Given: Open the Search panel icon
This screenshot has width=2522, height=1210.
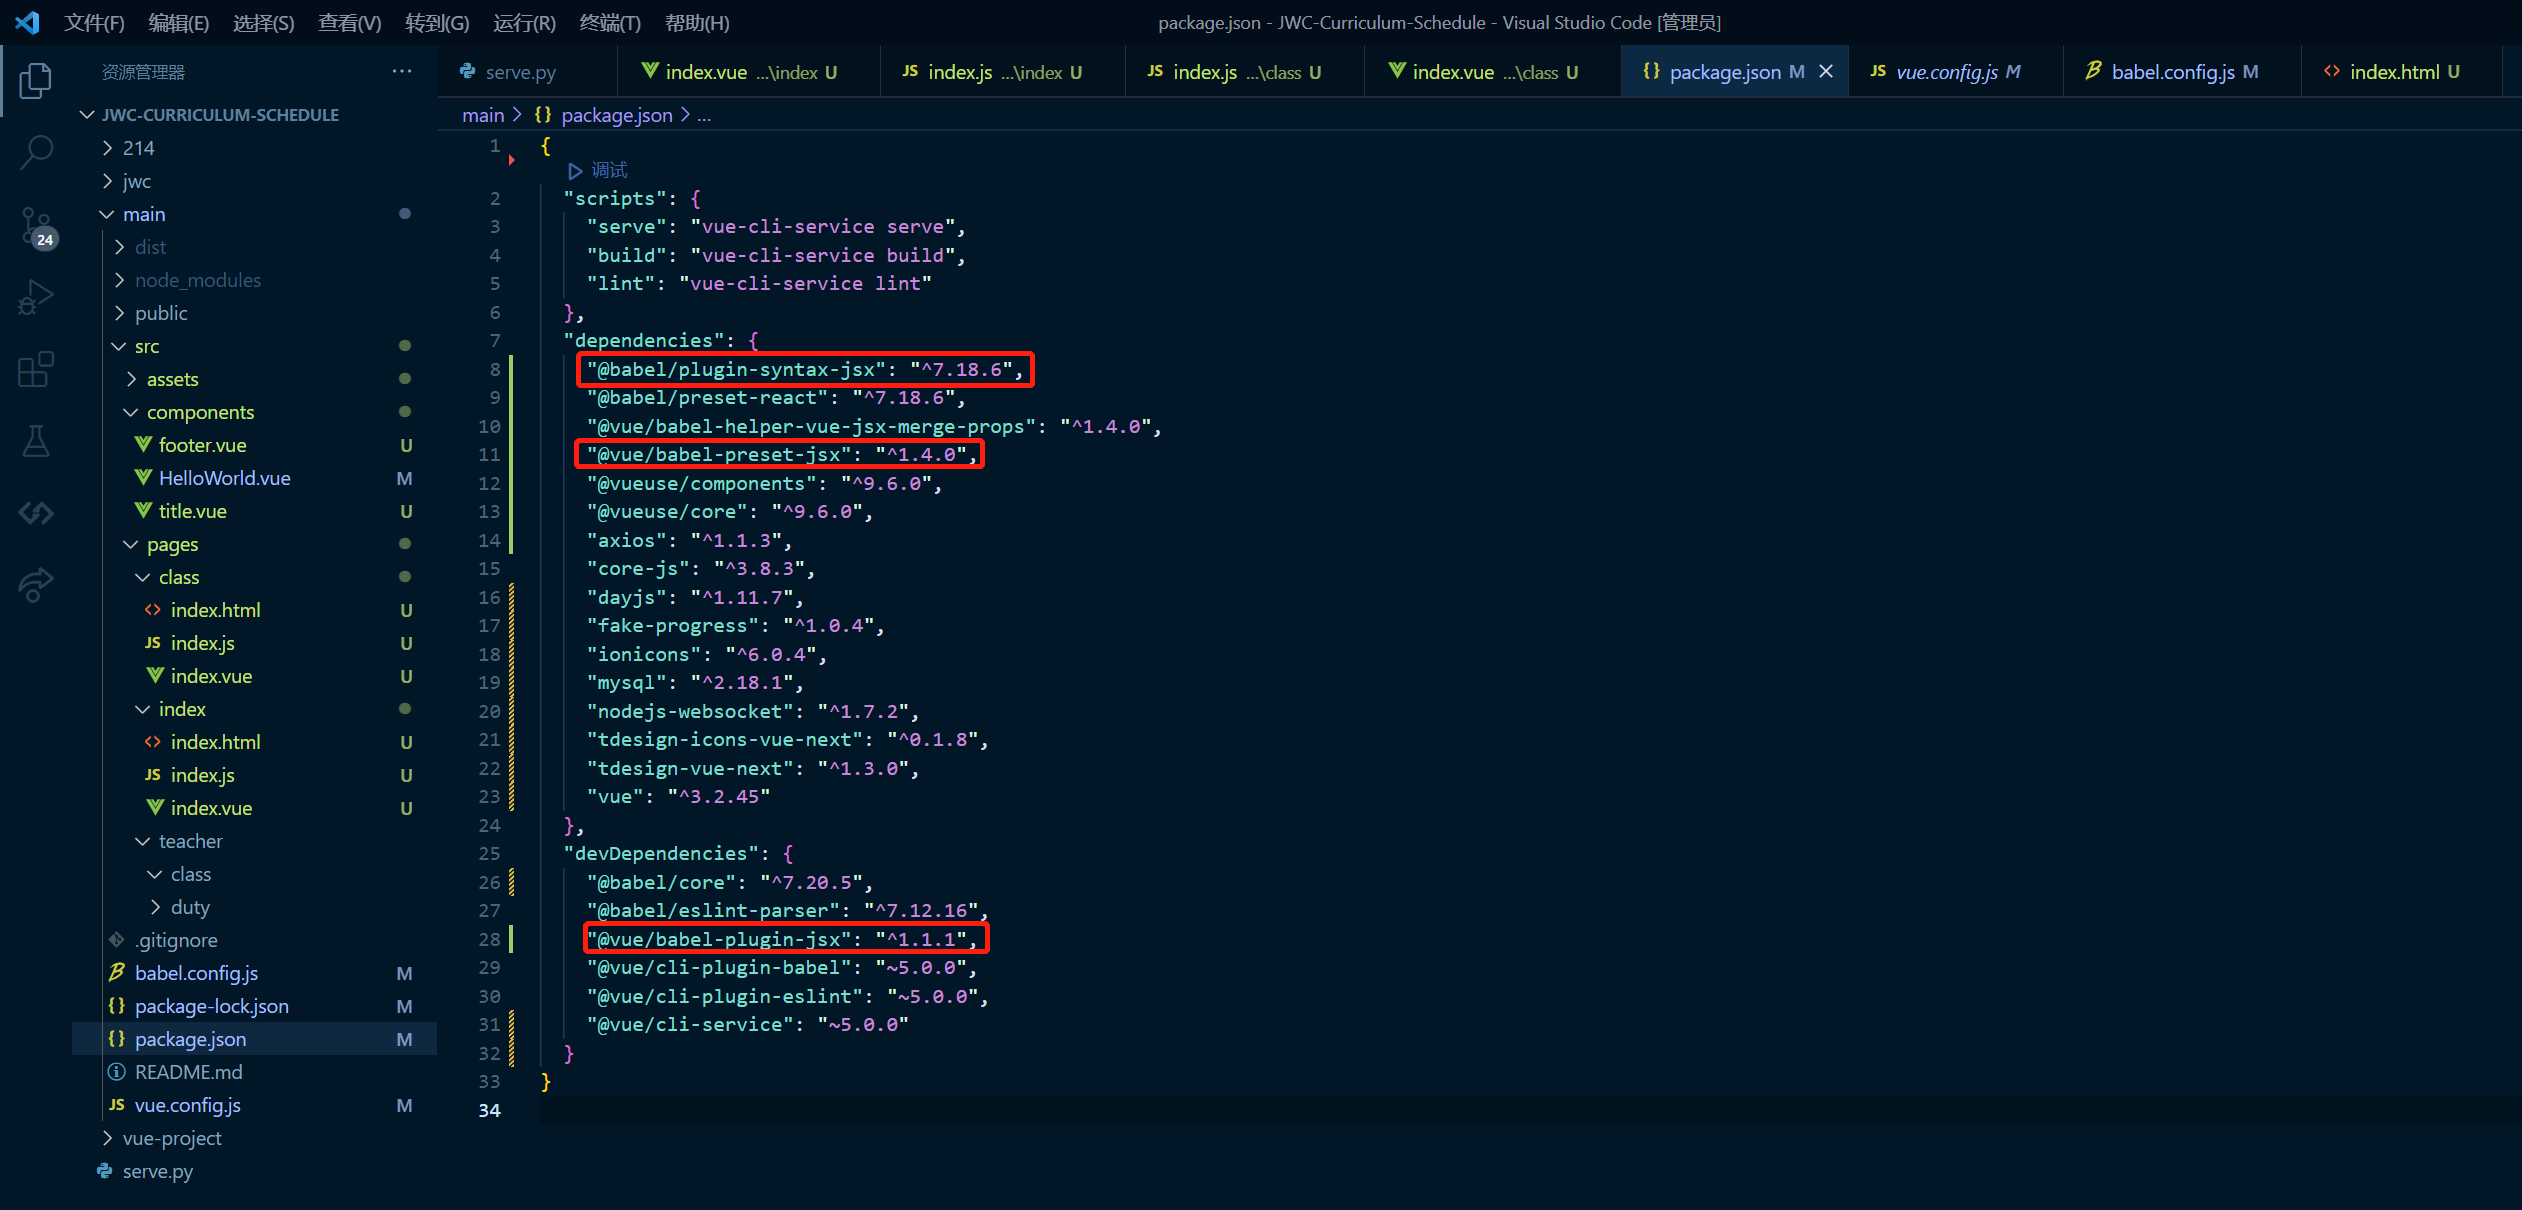Looking at the screenshot, I should (36, 152).
